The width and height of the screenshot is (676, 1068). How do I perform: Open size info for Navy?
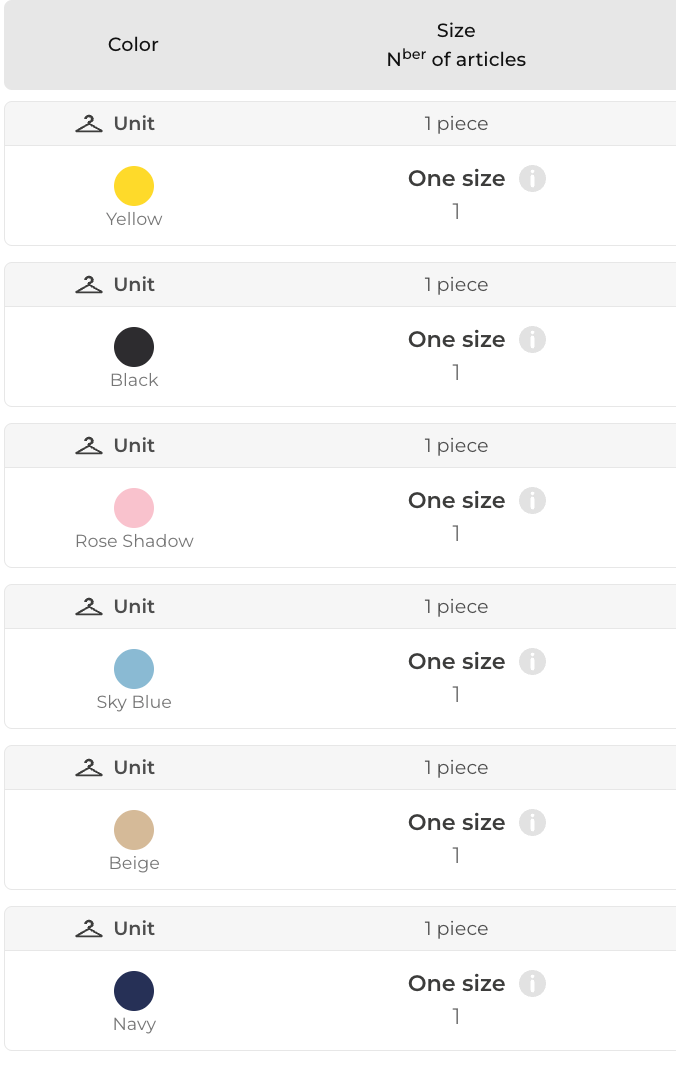tap(532, 984)
